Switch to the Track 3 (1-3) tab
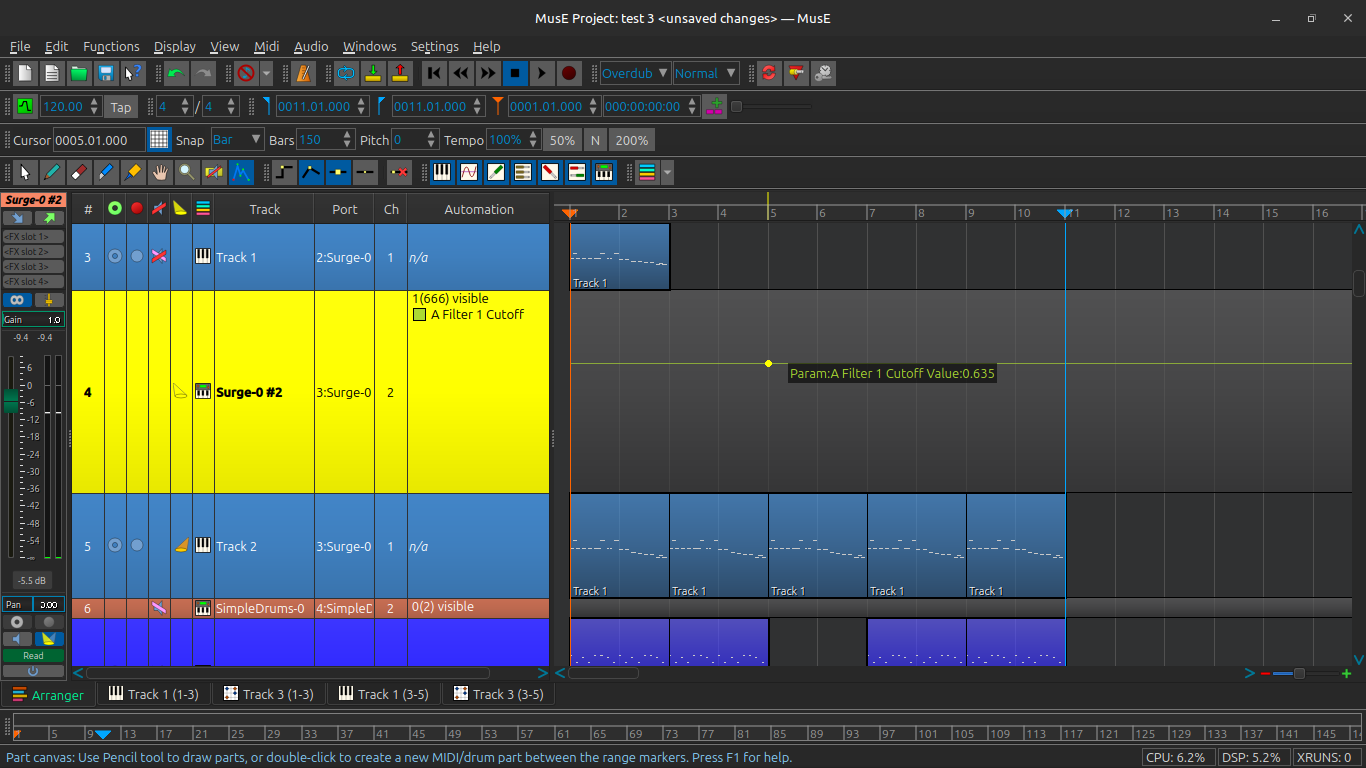This screenshot has height=768, width=1366. tap(268, 694)
